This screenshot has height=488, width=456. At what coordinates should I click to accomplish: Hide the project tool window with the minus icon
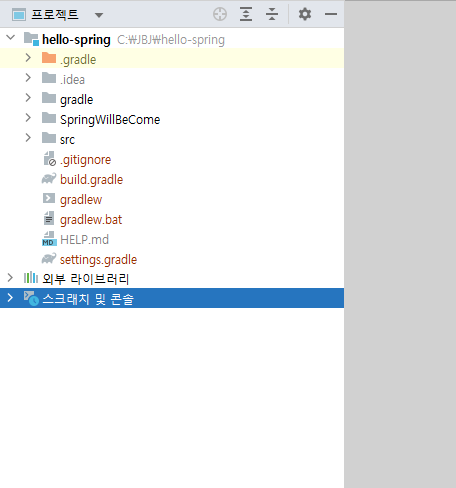pos(331,14)
